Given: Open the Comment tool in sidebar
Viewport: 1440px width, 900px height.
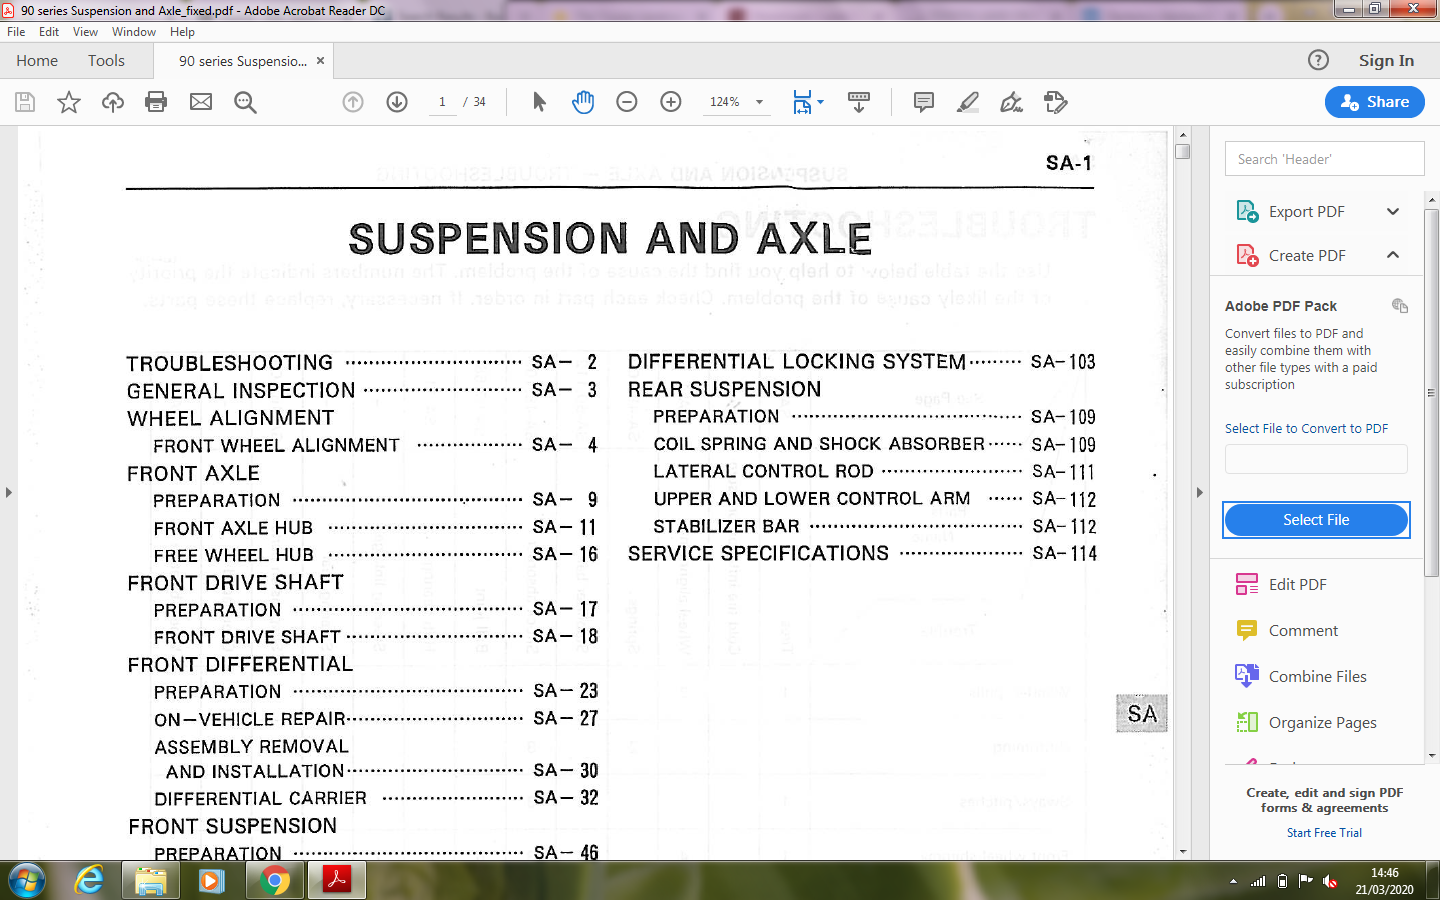Looking at the screenshot, I should click(x=1302, y=630).
